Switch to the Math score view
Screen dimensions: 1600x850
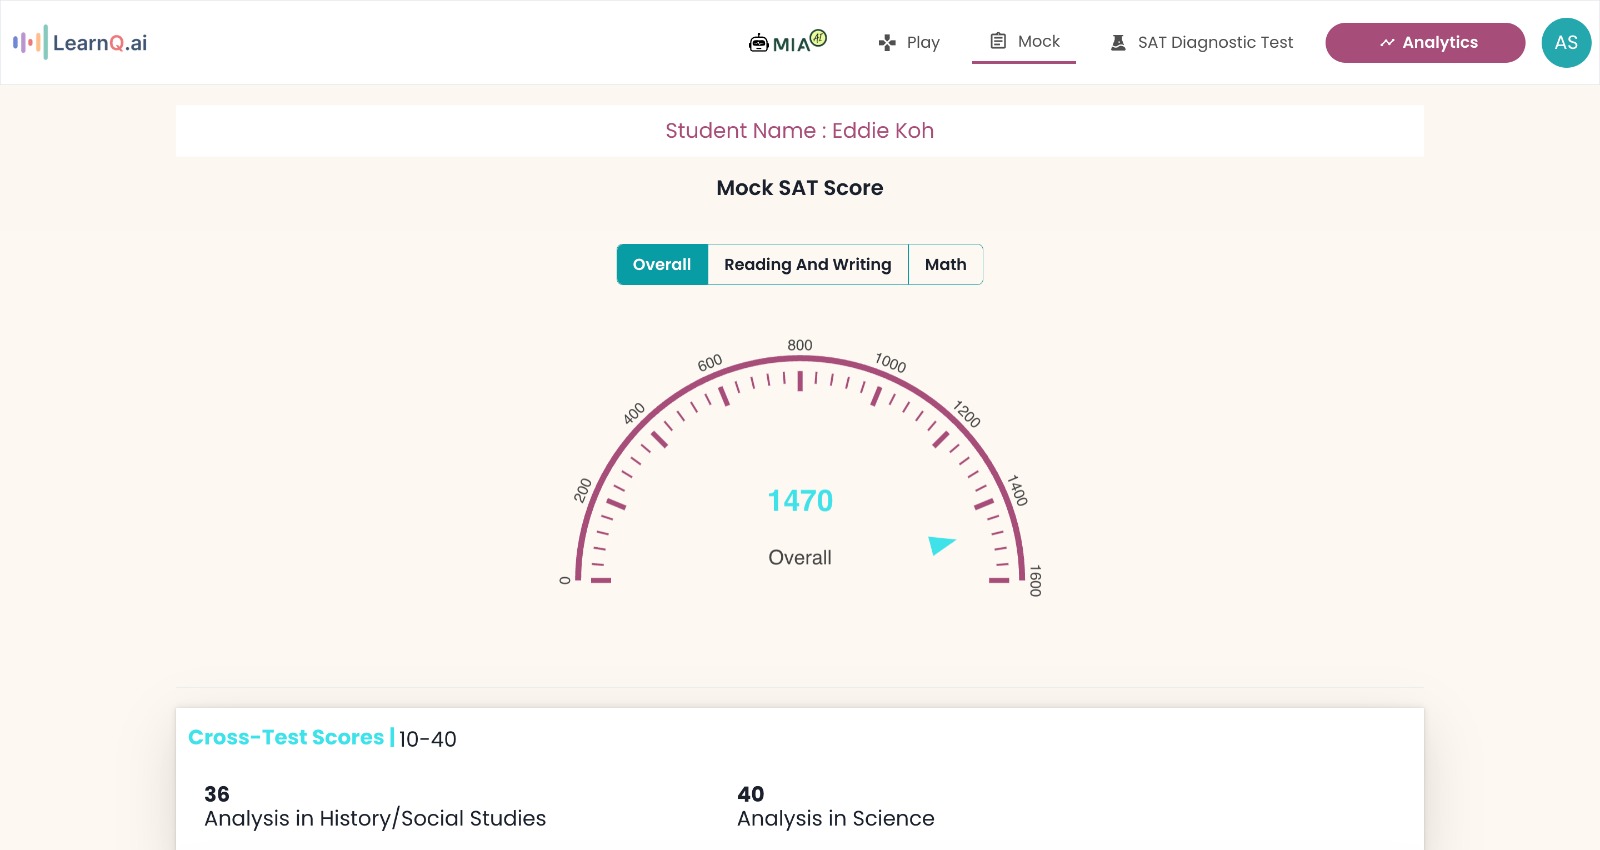pos(945,265)
